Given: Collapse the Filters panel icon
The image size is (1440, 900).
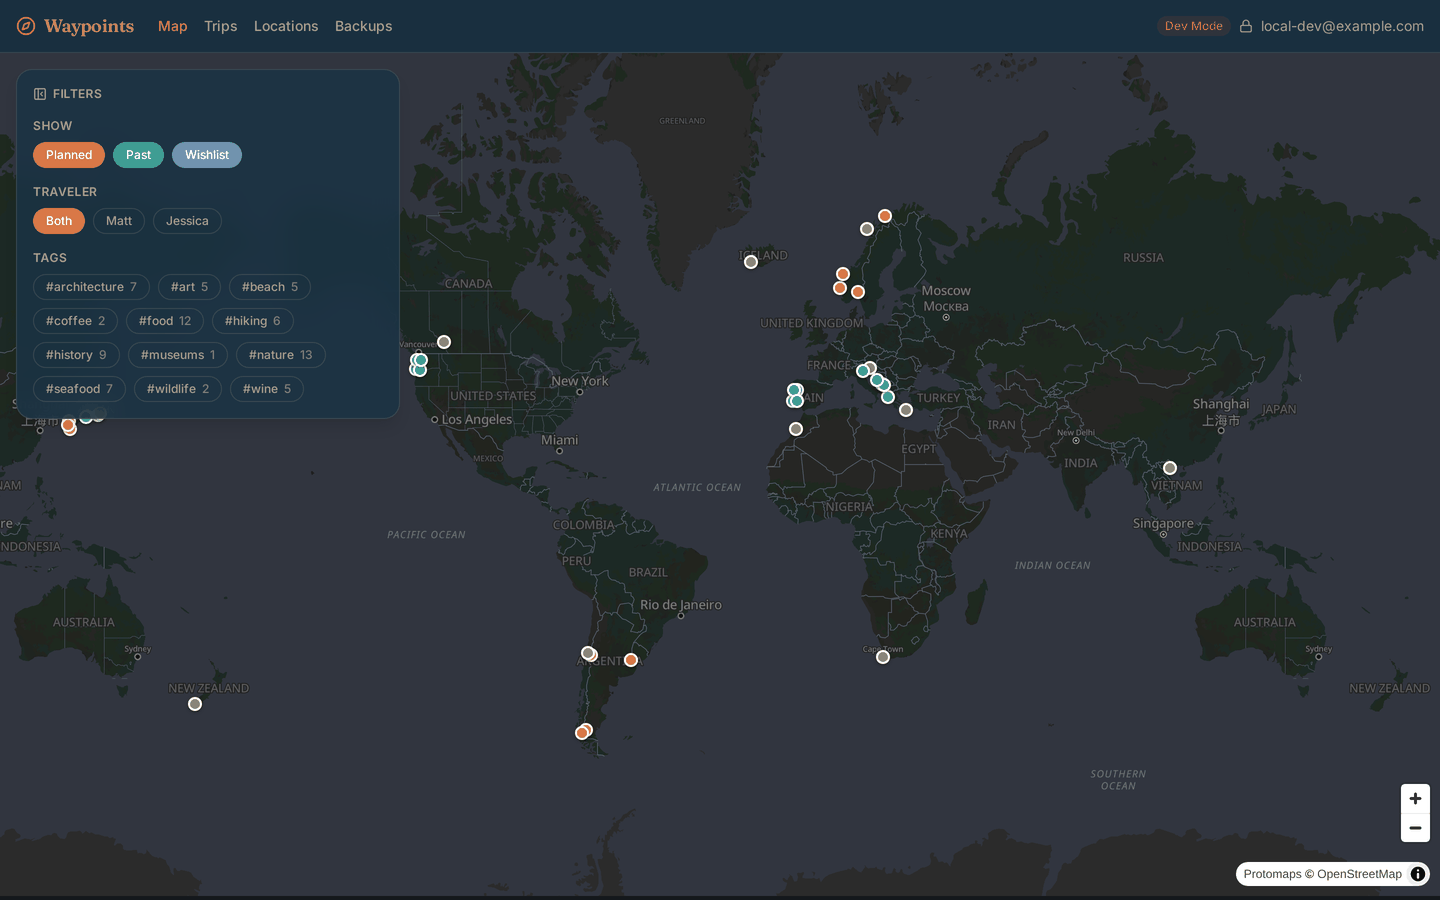Looking at the screenshot, I should (40, 94).
